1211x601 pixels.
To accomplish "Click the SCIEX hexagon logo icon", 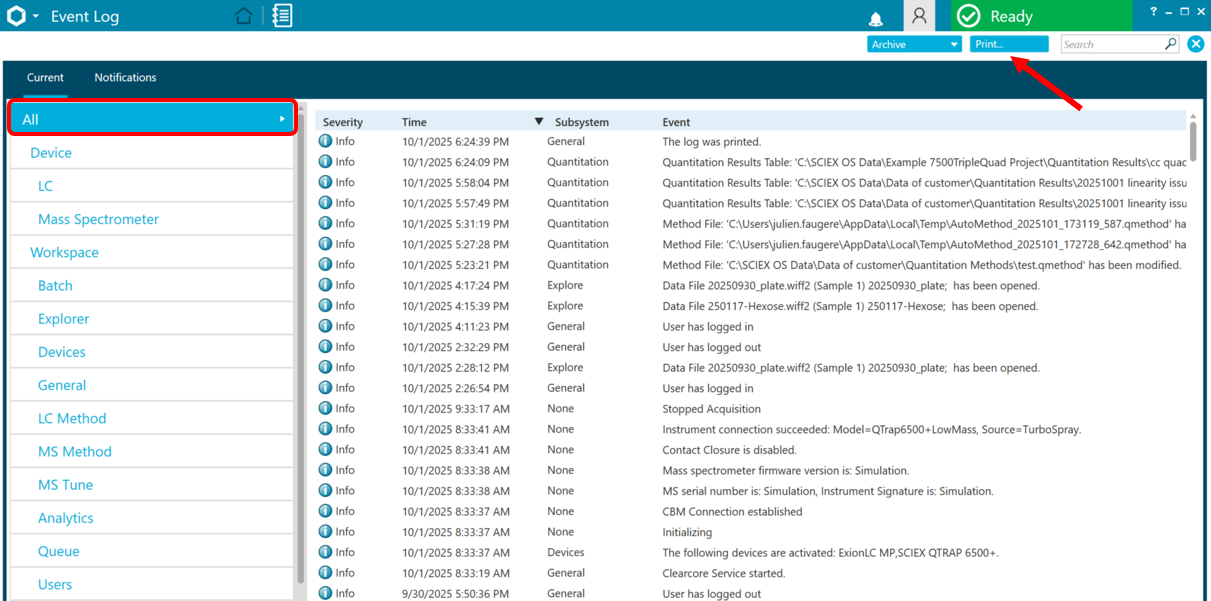I will (x=15, y=16).
